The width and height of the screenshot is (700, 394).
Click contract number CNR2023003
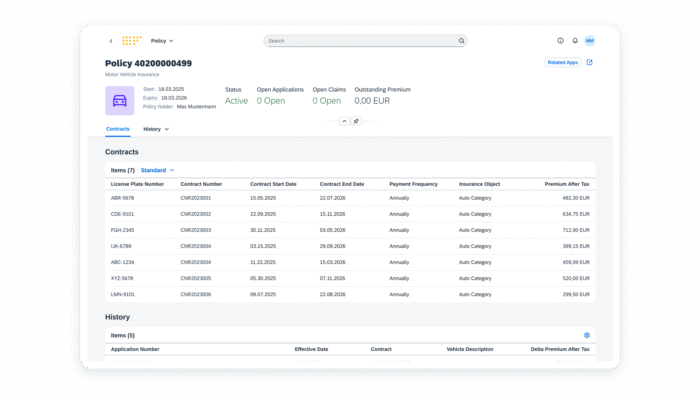click(196, 230)
